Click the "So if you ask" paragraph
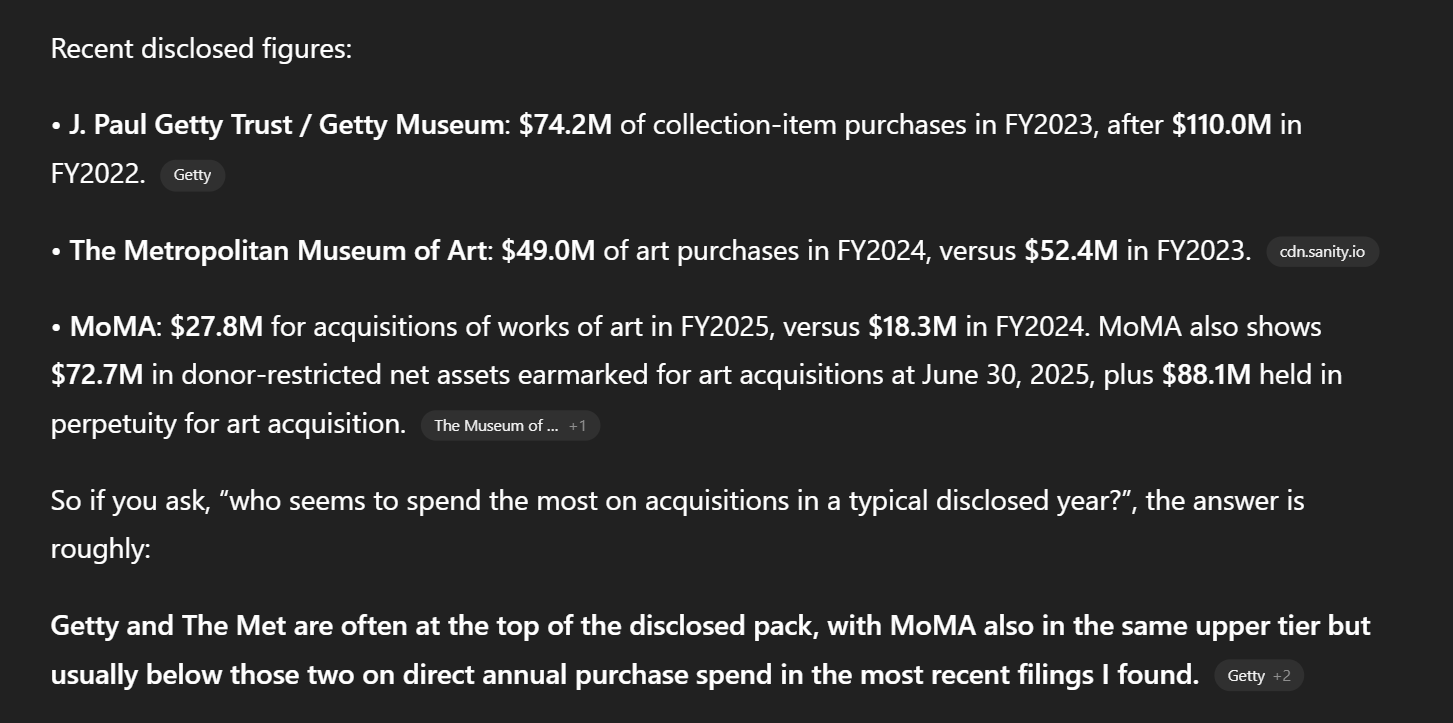 tap(677, 500)
